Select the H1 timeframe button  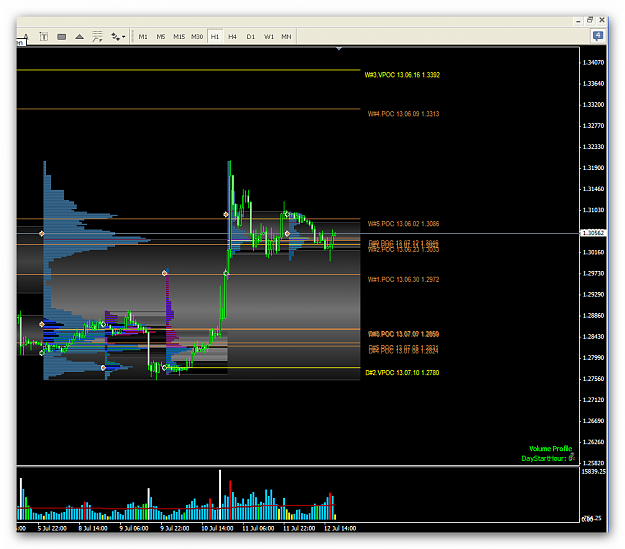tap(215, 37)
